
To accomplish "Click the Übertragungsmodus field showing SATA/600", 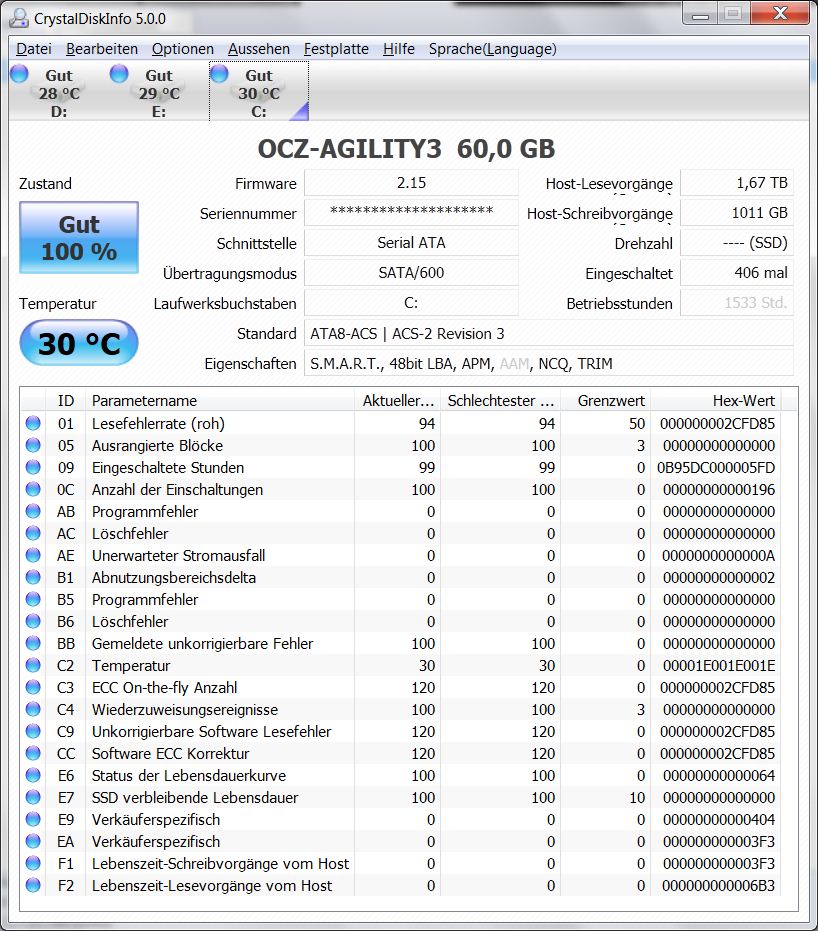I will [411, 273].
